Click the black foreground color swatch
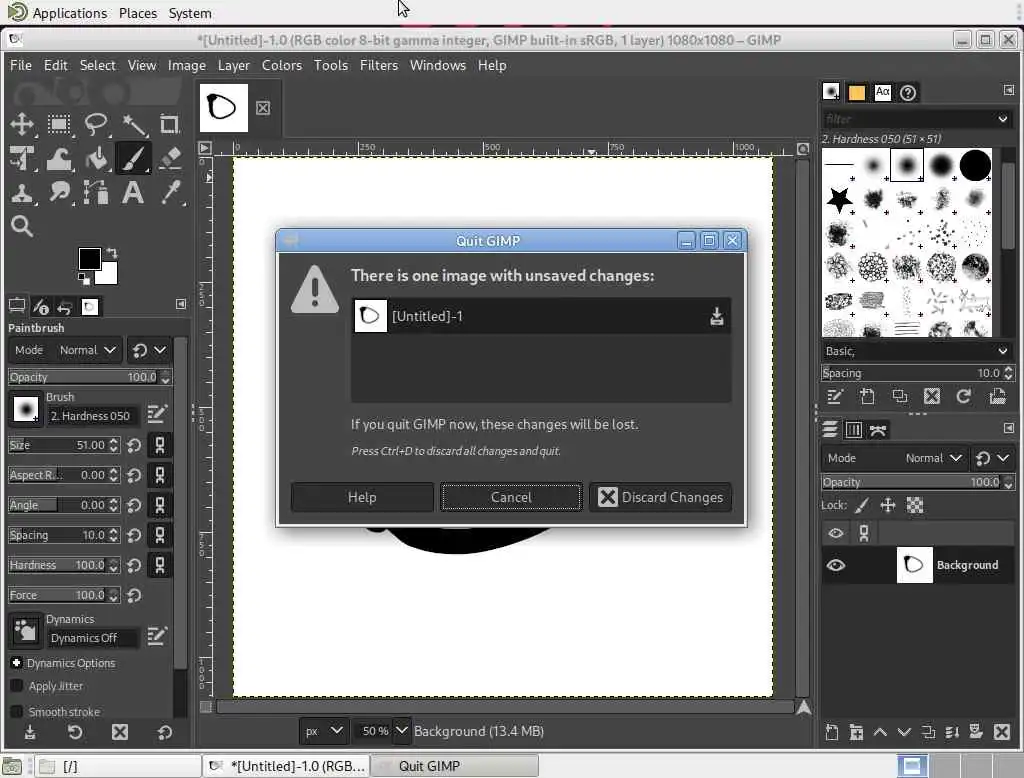1024x778 pixels. [89, 259]
